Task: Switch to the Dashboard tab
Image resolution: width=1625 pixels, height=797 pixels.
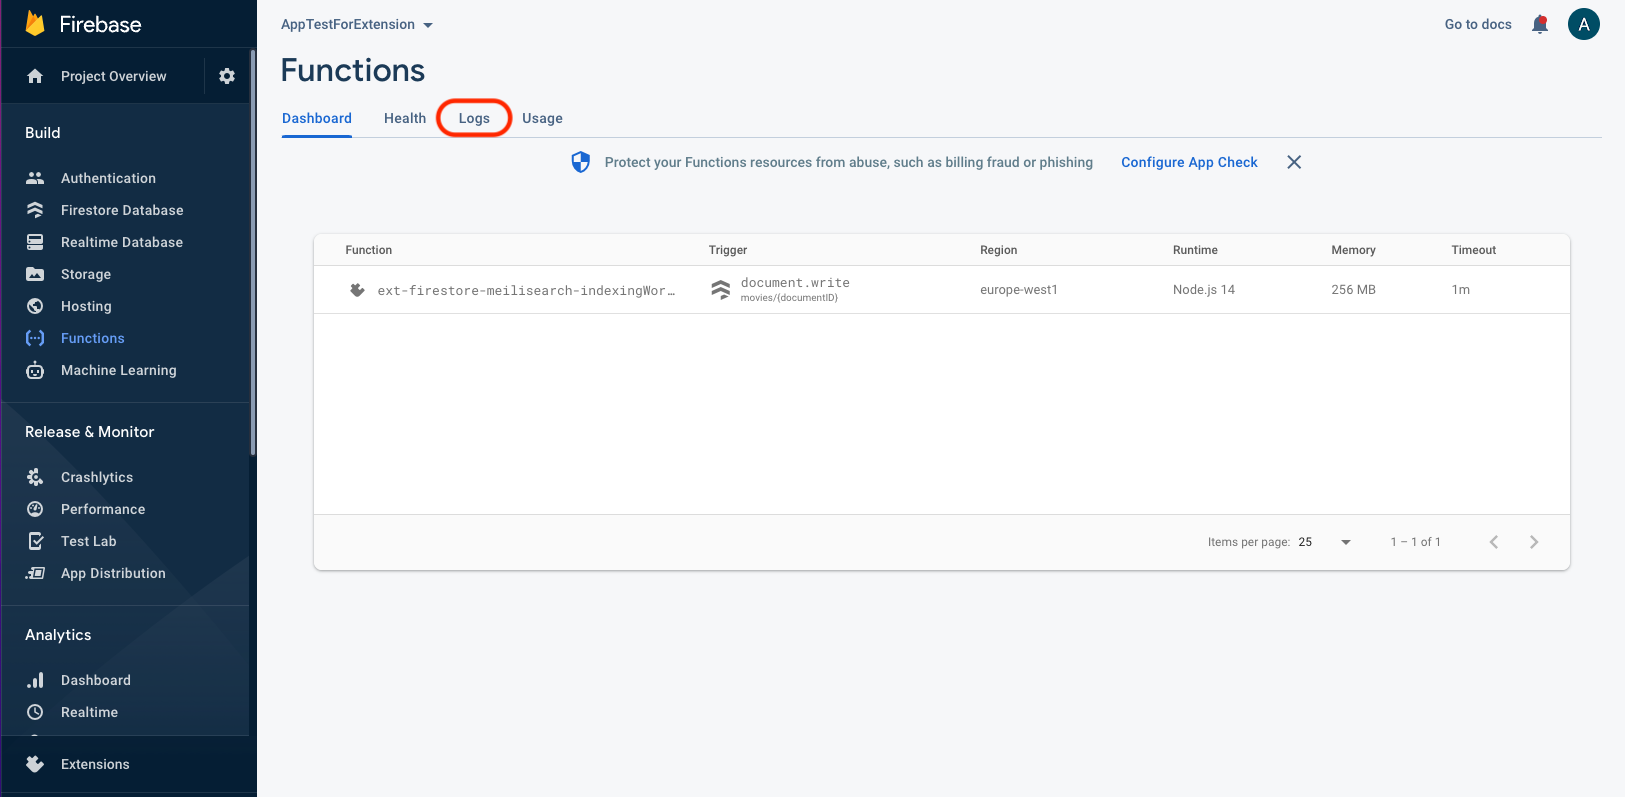Action: [317, 118]
